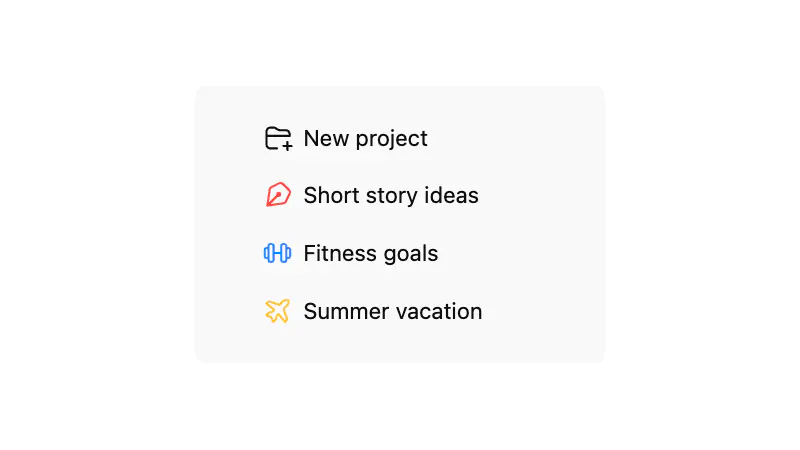Select the new folder icon
The image size is (800, 450).
pyautogui.click(x=278, y=139)
